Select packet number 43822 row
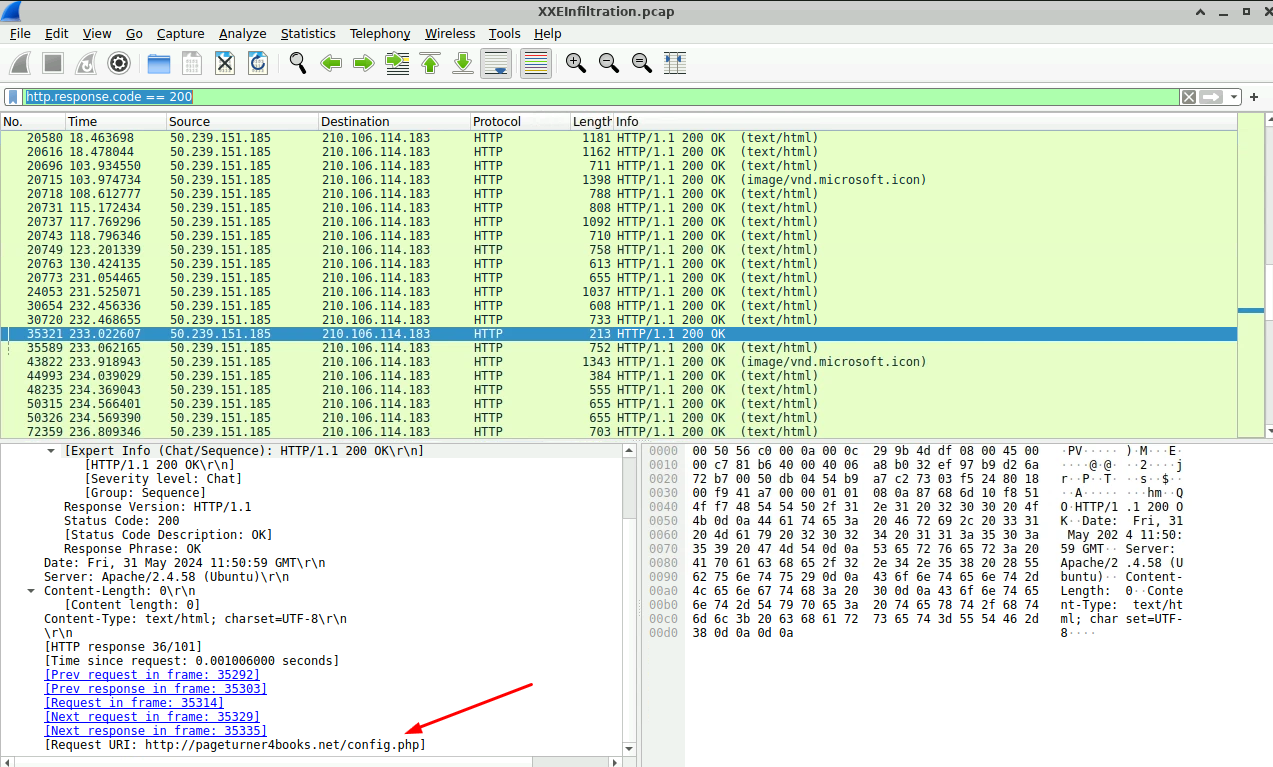1273x767 pixels. 618,362
